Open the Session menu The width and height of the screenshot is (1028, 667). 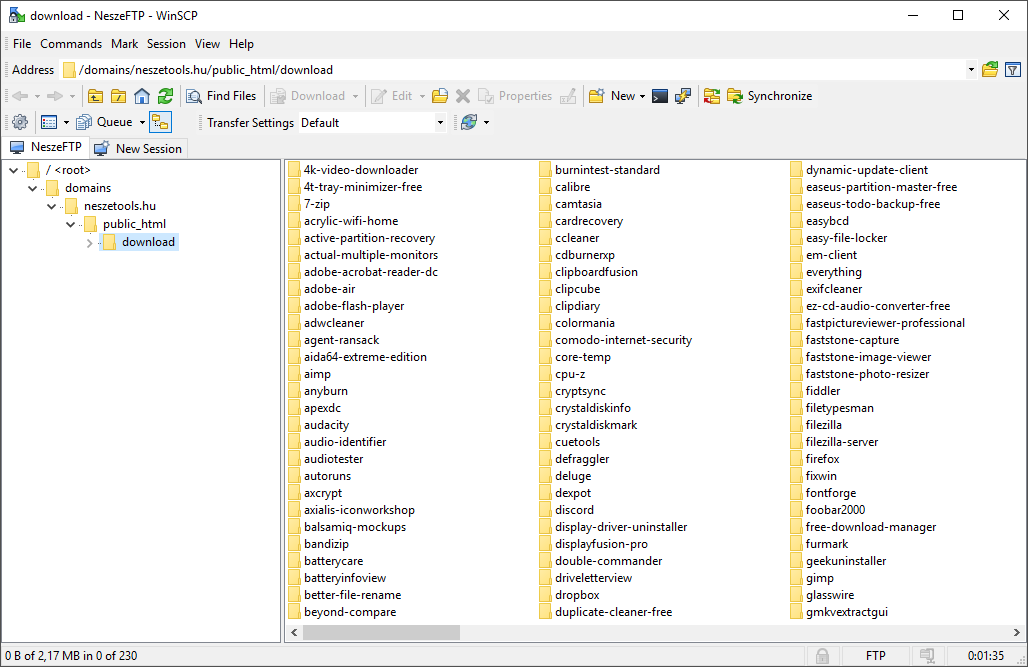166,44
